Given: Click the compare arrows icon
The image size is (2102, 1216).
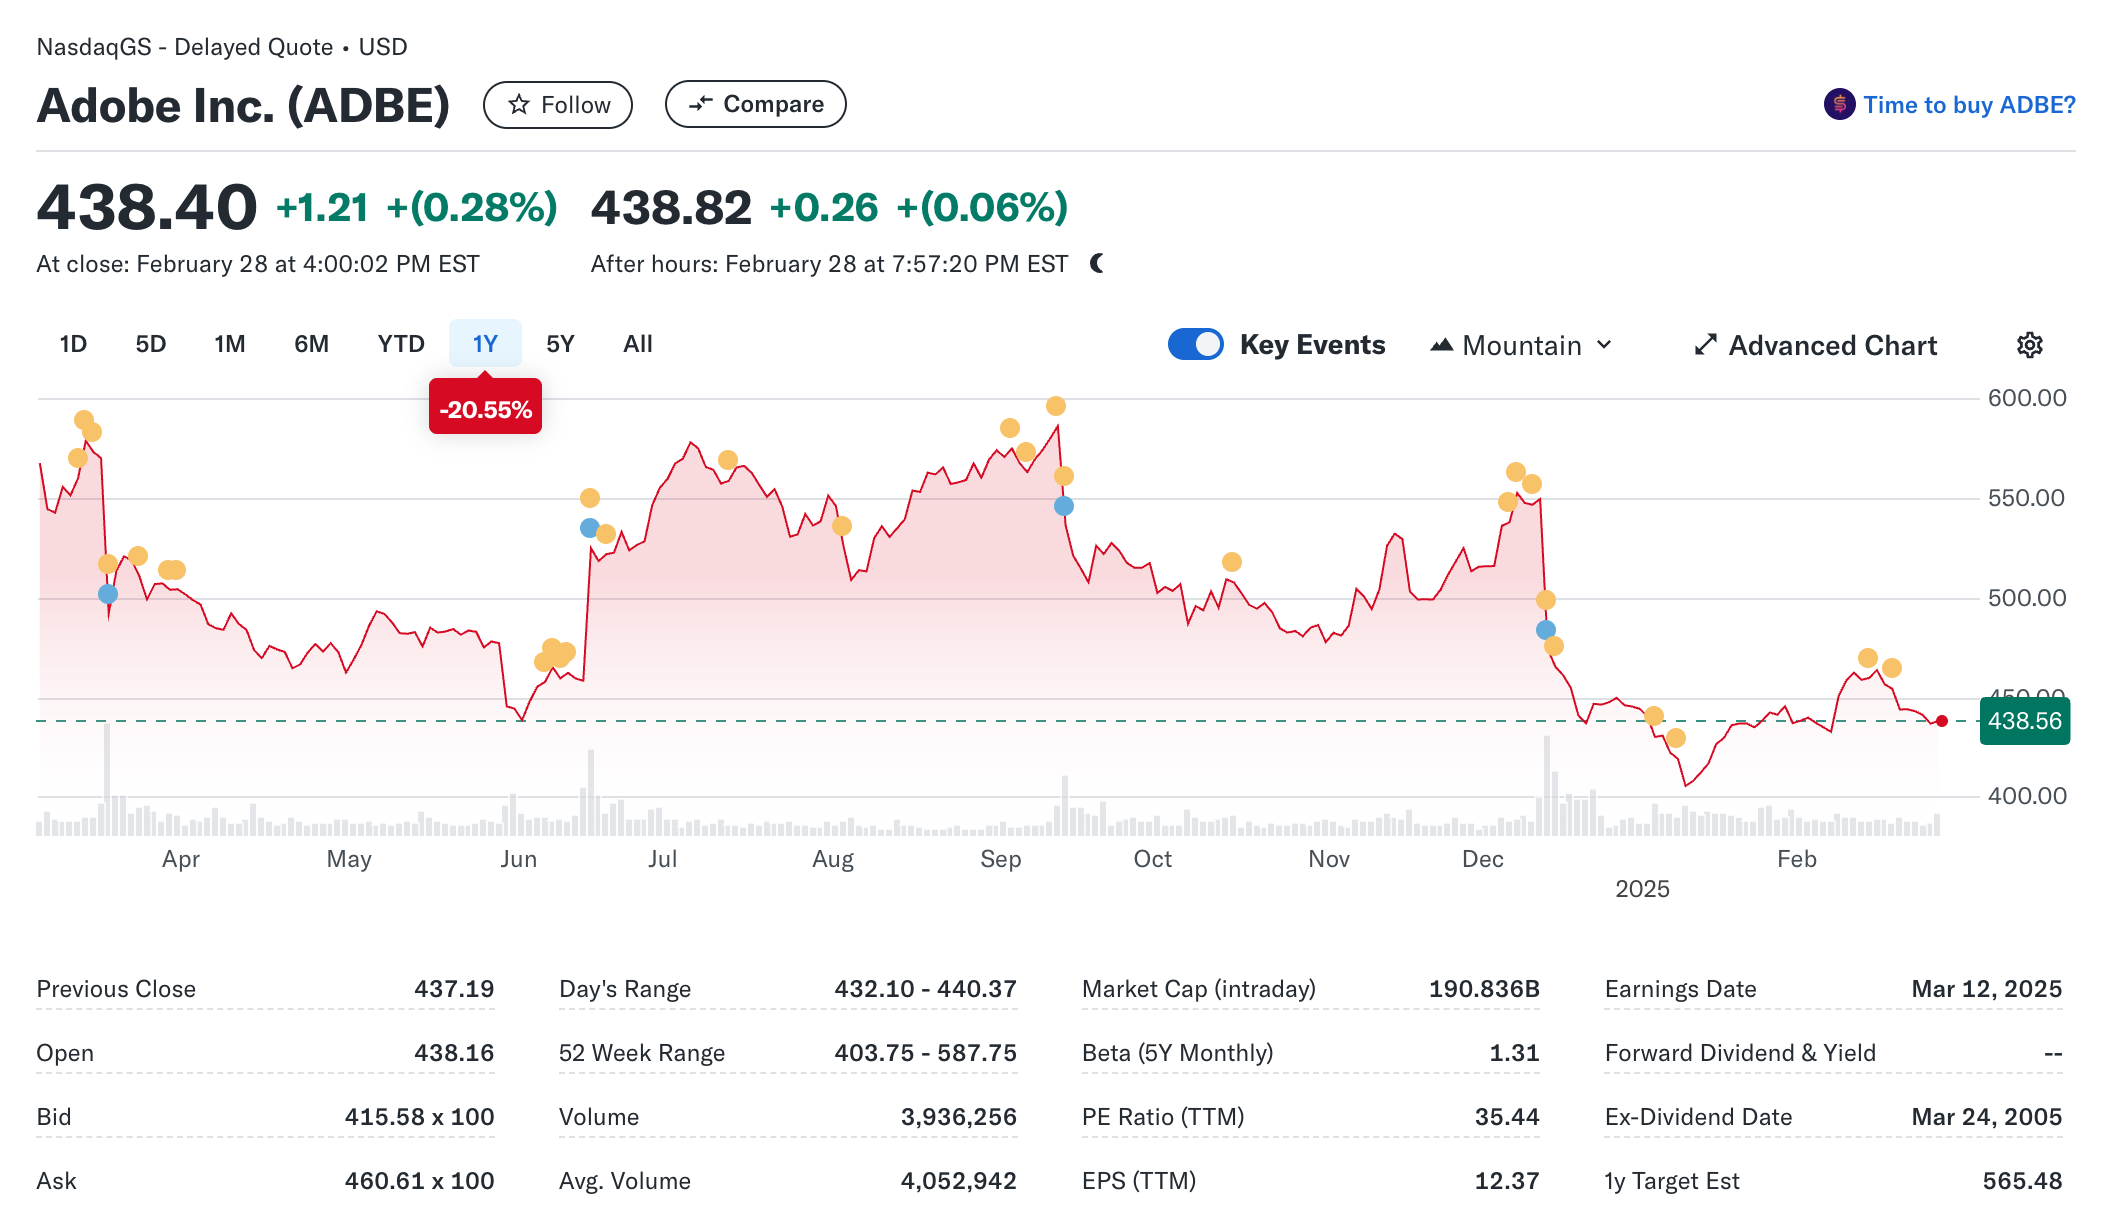Looking at the screenshot, I should [701, 104].
